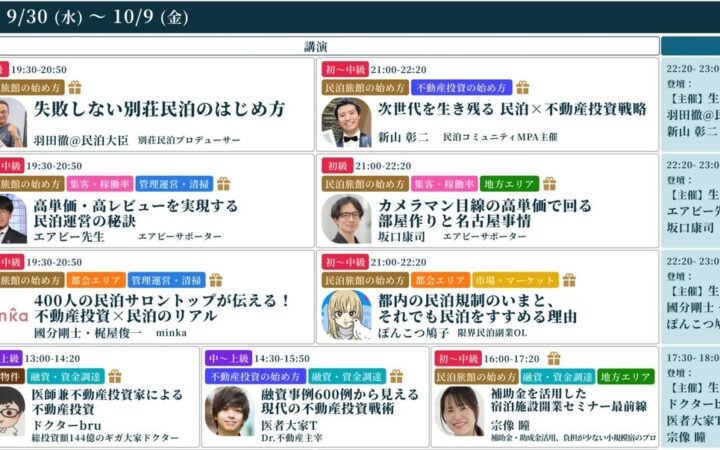Open 羽田徹@民泊大臣 speaker photo
Image resolution: width=720 pixels, height=450 pixels.
13,123
